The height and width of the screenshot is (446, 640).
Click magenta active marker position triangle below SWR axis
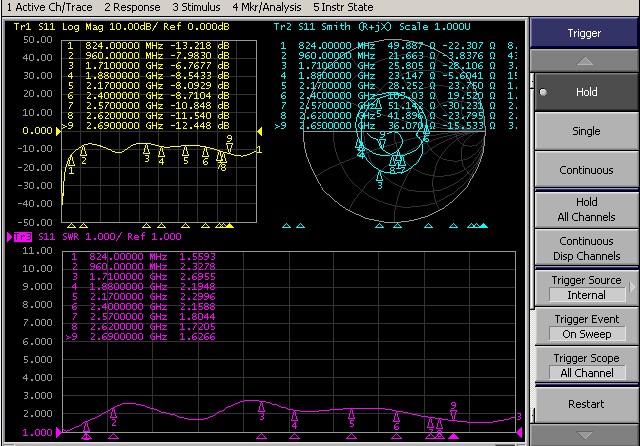pyautogui.click(x=453, y=436)
